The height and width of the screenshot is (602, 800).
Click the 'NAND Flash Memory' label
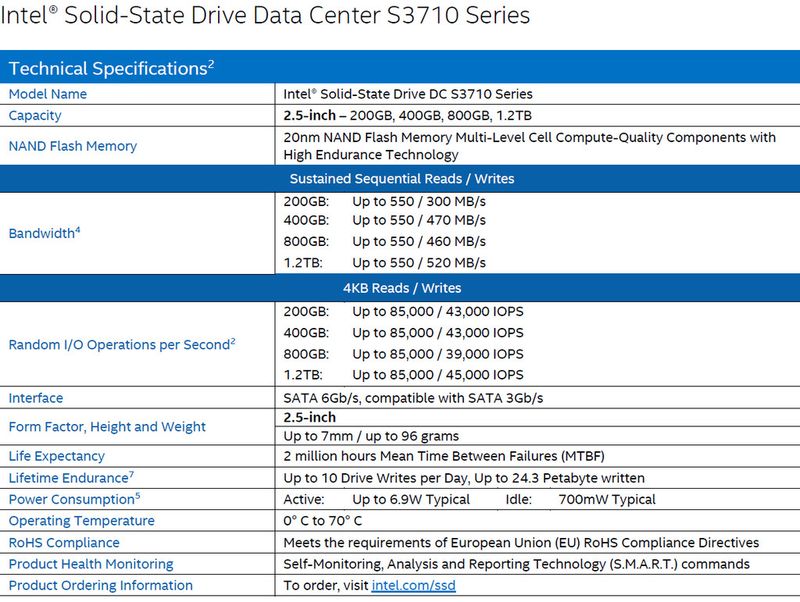72,146
